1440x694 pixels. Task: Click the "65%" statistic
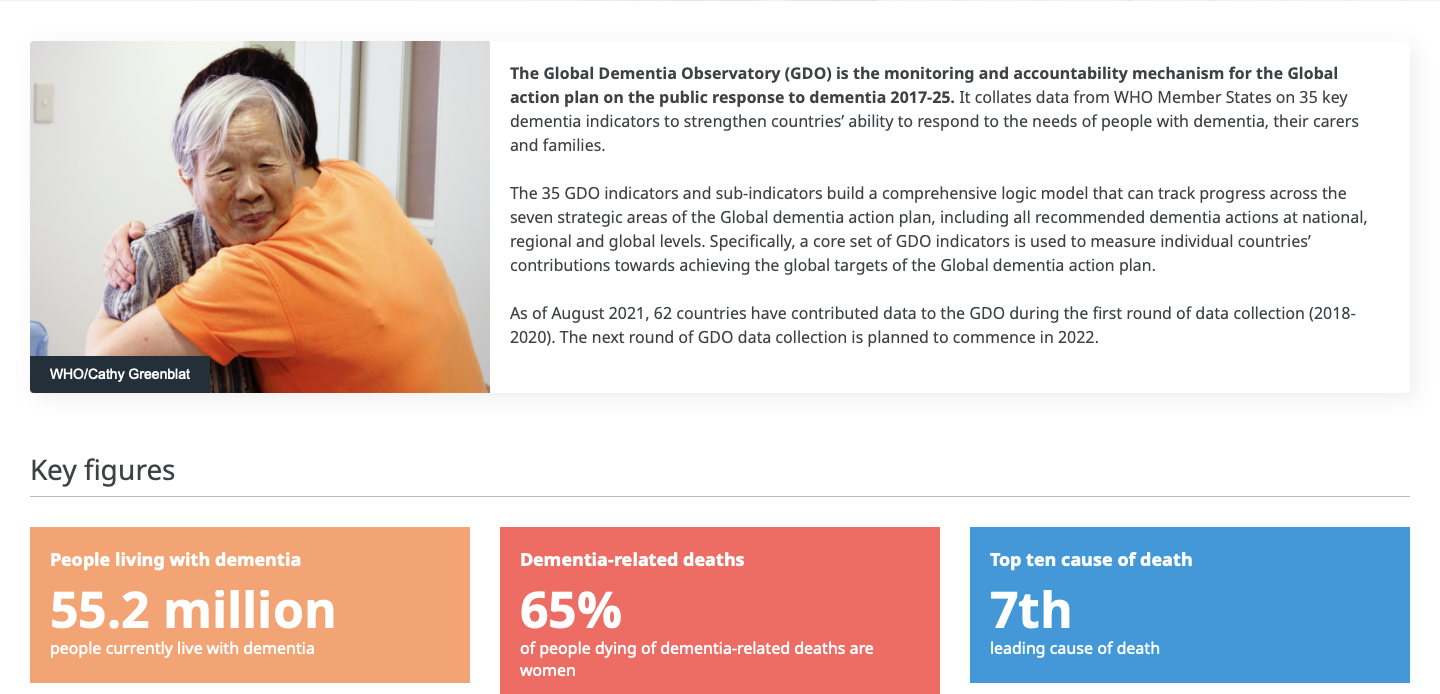coord(571,609)
